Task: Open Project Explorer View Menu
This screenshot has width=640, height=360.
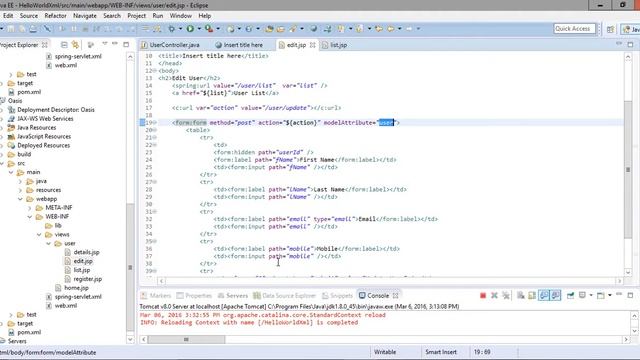Action: click(105, 44)
